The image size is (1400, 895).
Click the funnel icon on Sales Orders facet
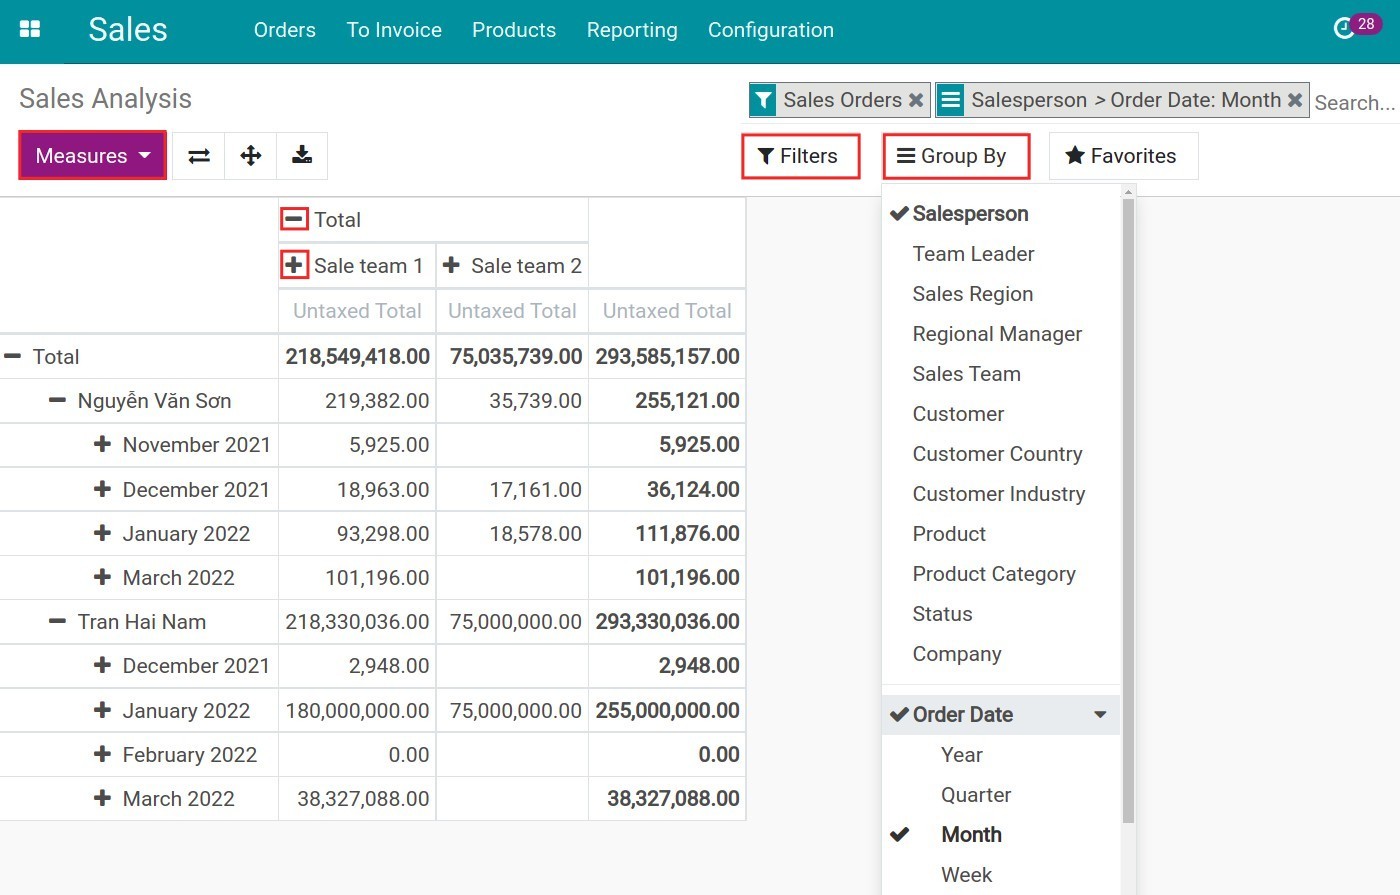pos(763,100)
